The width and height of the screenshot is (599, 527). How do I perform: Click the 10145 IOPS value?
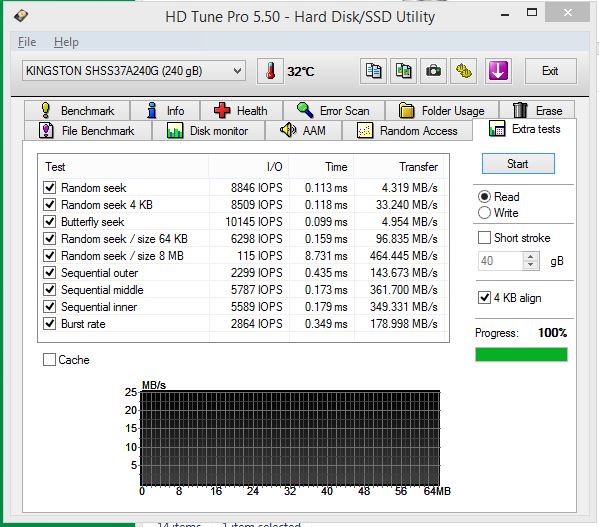[254, 221]
